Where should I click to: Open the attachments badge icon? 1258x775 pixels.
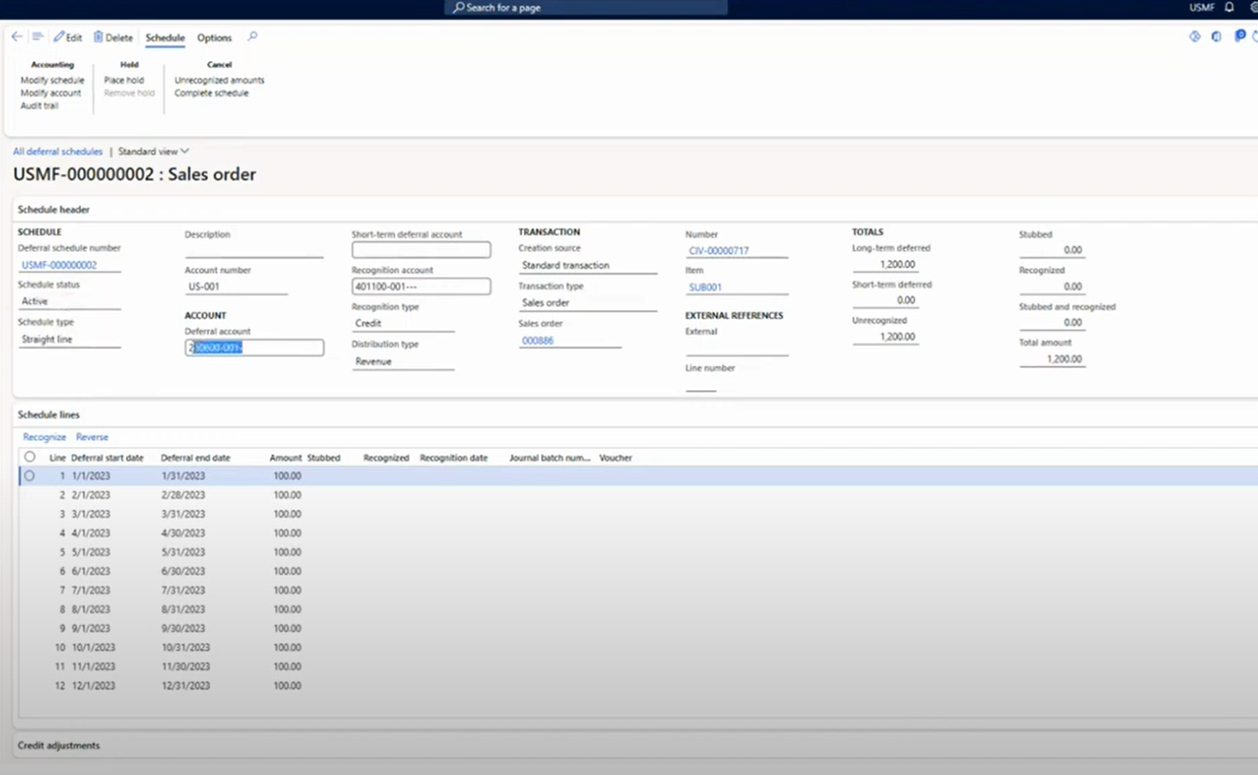coord(1240,37)
